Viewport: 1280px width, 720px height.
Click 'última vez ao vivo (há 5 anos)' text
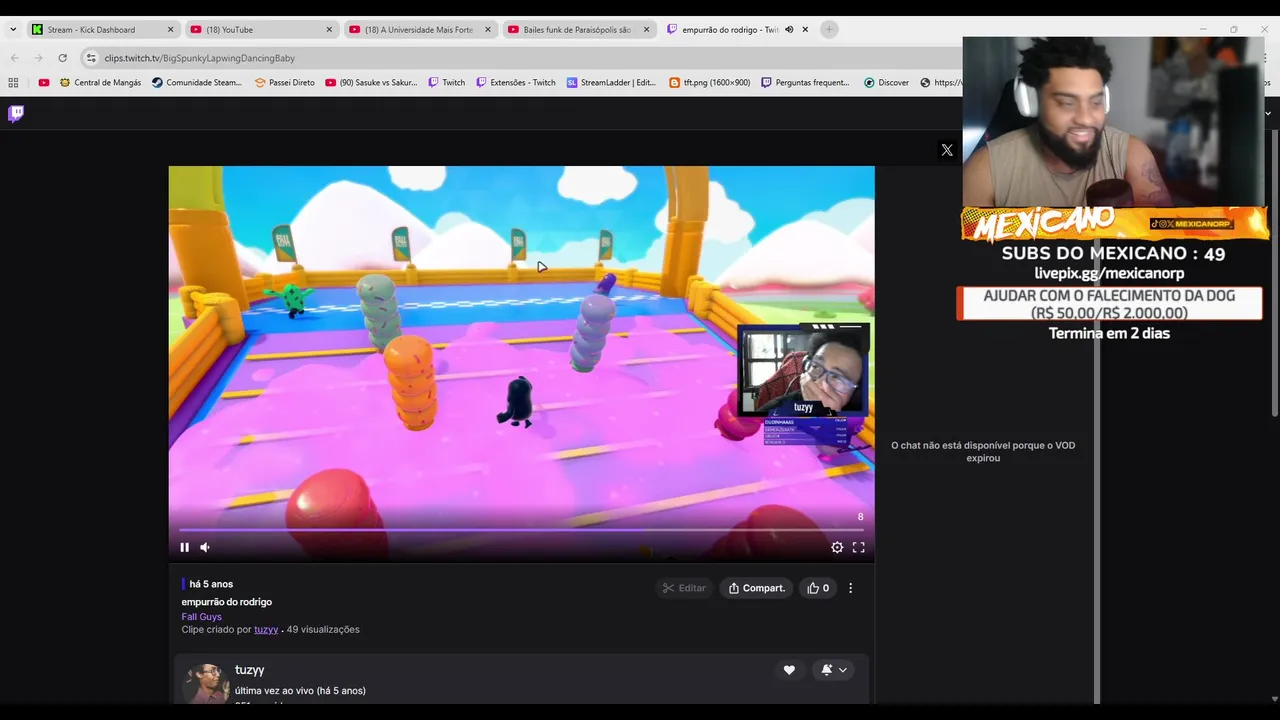(x=300, y=691)
